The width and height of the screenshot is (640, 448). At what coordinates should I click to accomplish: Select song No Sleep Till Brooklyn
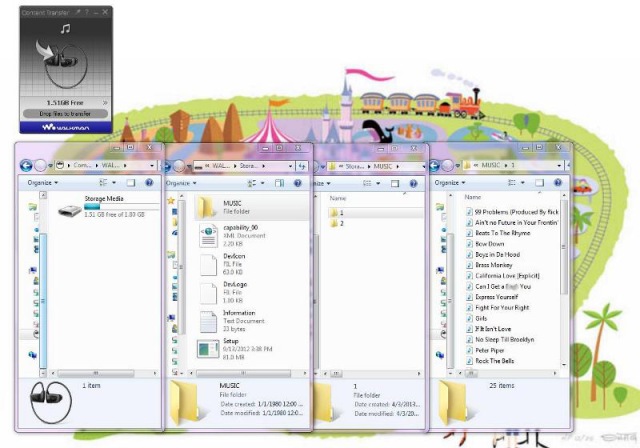tap(500, 339)
